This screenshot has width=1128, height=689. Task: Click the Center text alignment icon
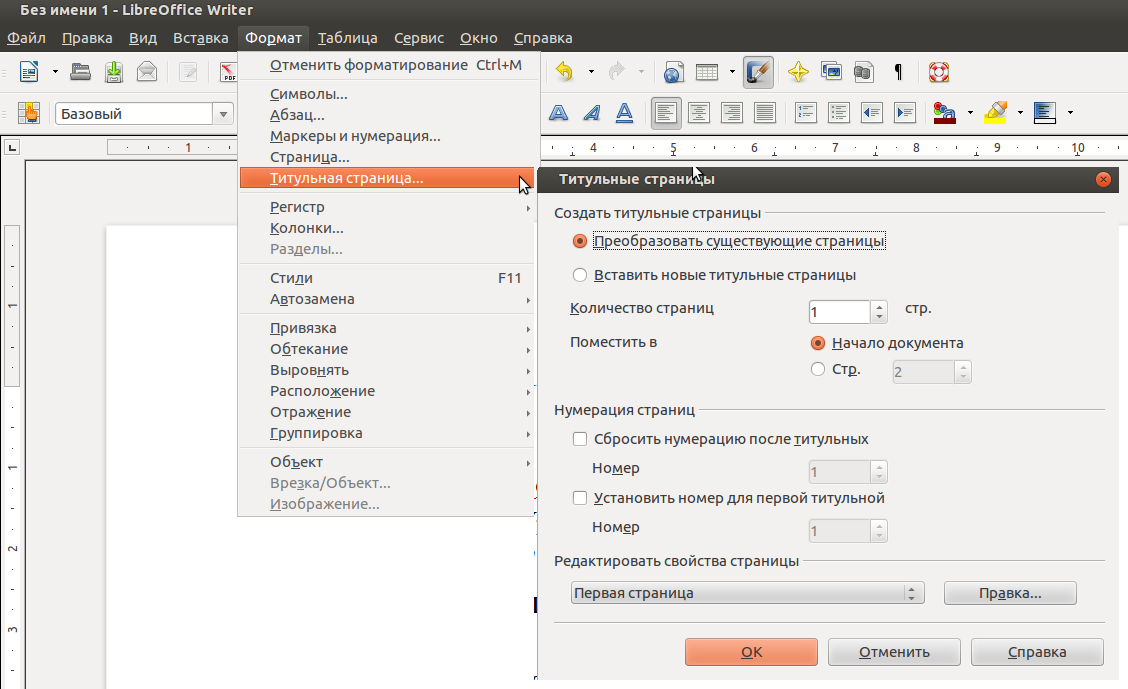pyautogui.click(x=699, y=113)
